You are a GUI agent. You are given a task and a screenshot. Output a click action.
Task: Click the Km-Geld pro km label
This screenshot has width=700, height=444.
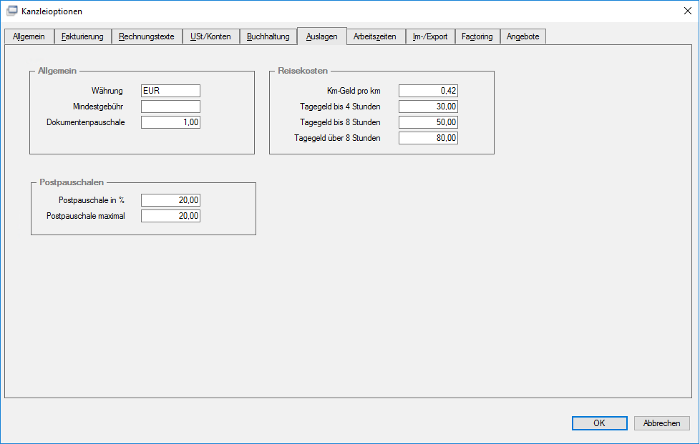tap(354, 91)
